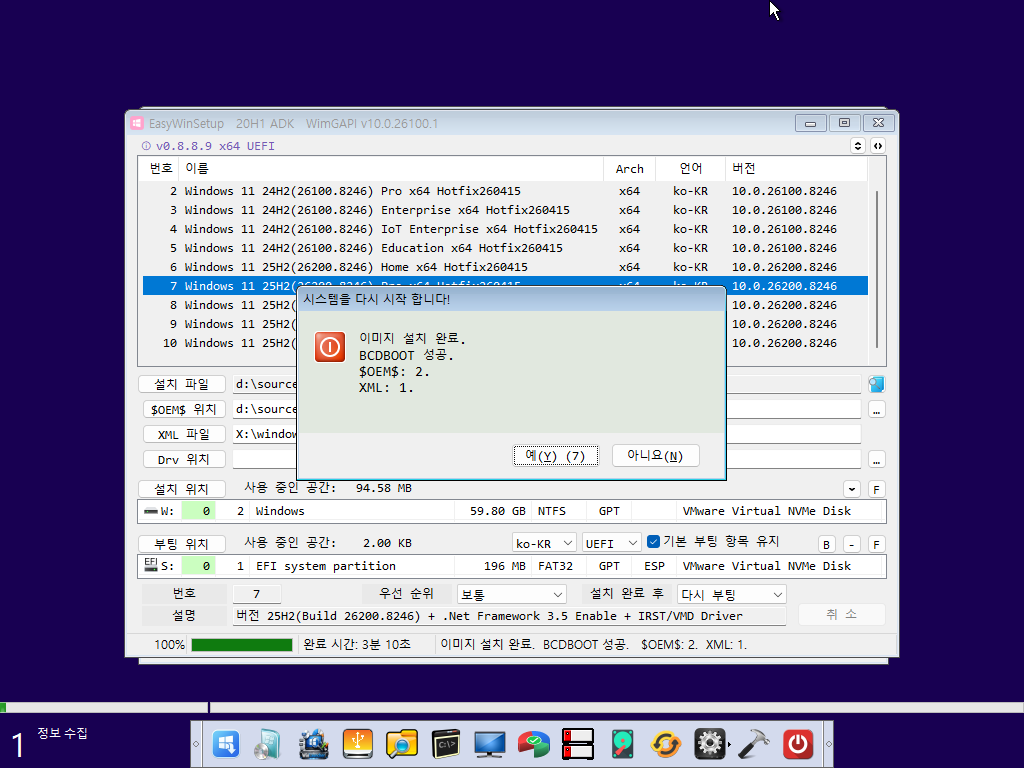Click the orange sync arrows dock icon
The height and width of the screenshot is (768, 1024).
666,744
